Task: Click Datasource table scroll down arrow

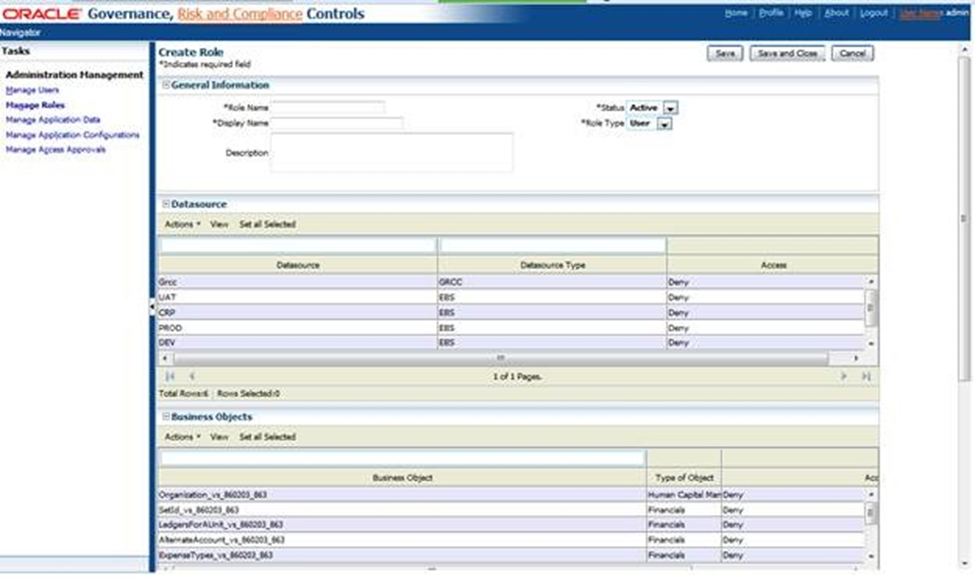Action: (871, 343)
